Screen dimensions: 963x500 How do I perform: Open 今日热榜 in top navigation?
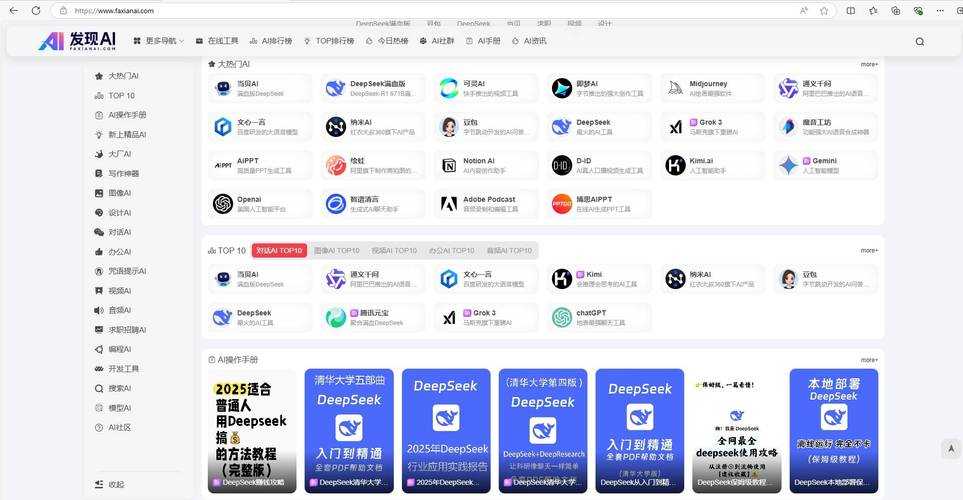(387, 41)
